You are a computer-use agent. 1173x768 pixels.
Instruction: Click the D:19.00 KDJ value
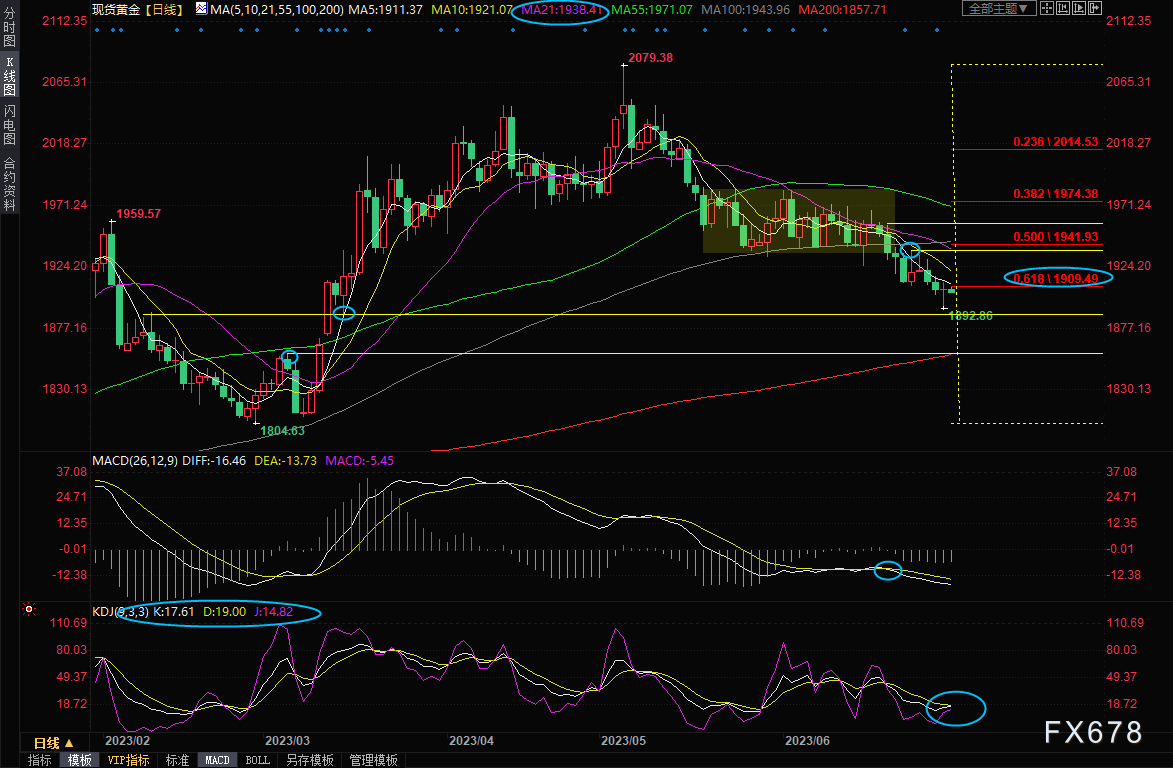point(224,612)
